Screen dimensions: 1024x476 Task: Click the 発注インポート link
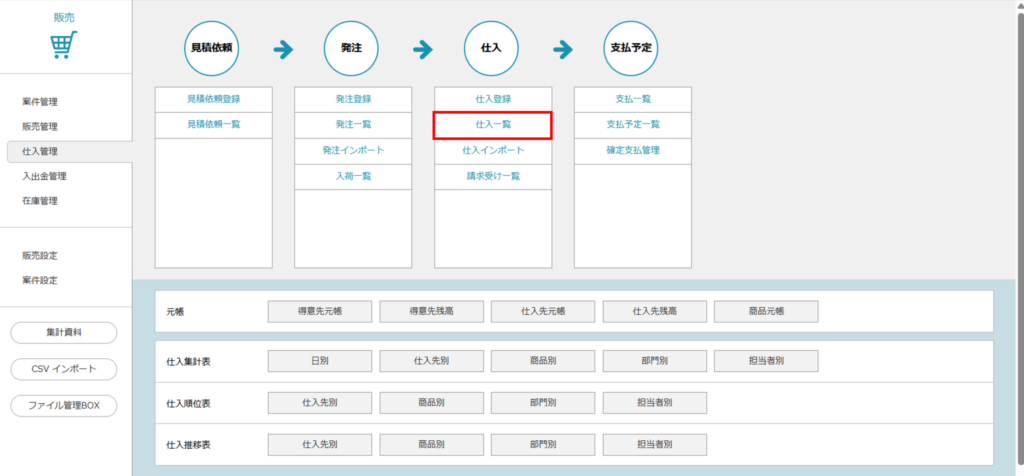pos(353,150)
